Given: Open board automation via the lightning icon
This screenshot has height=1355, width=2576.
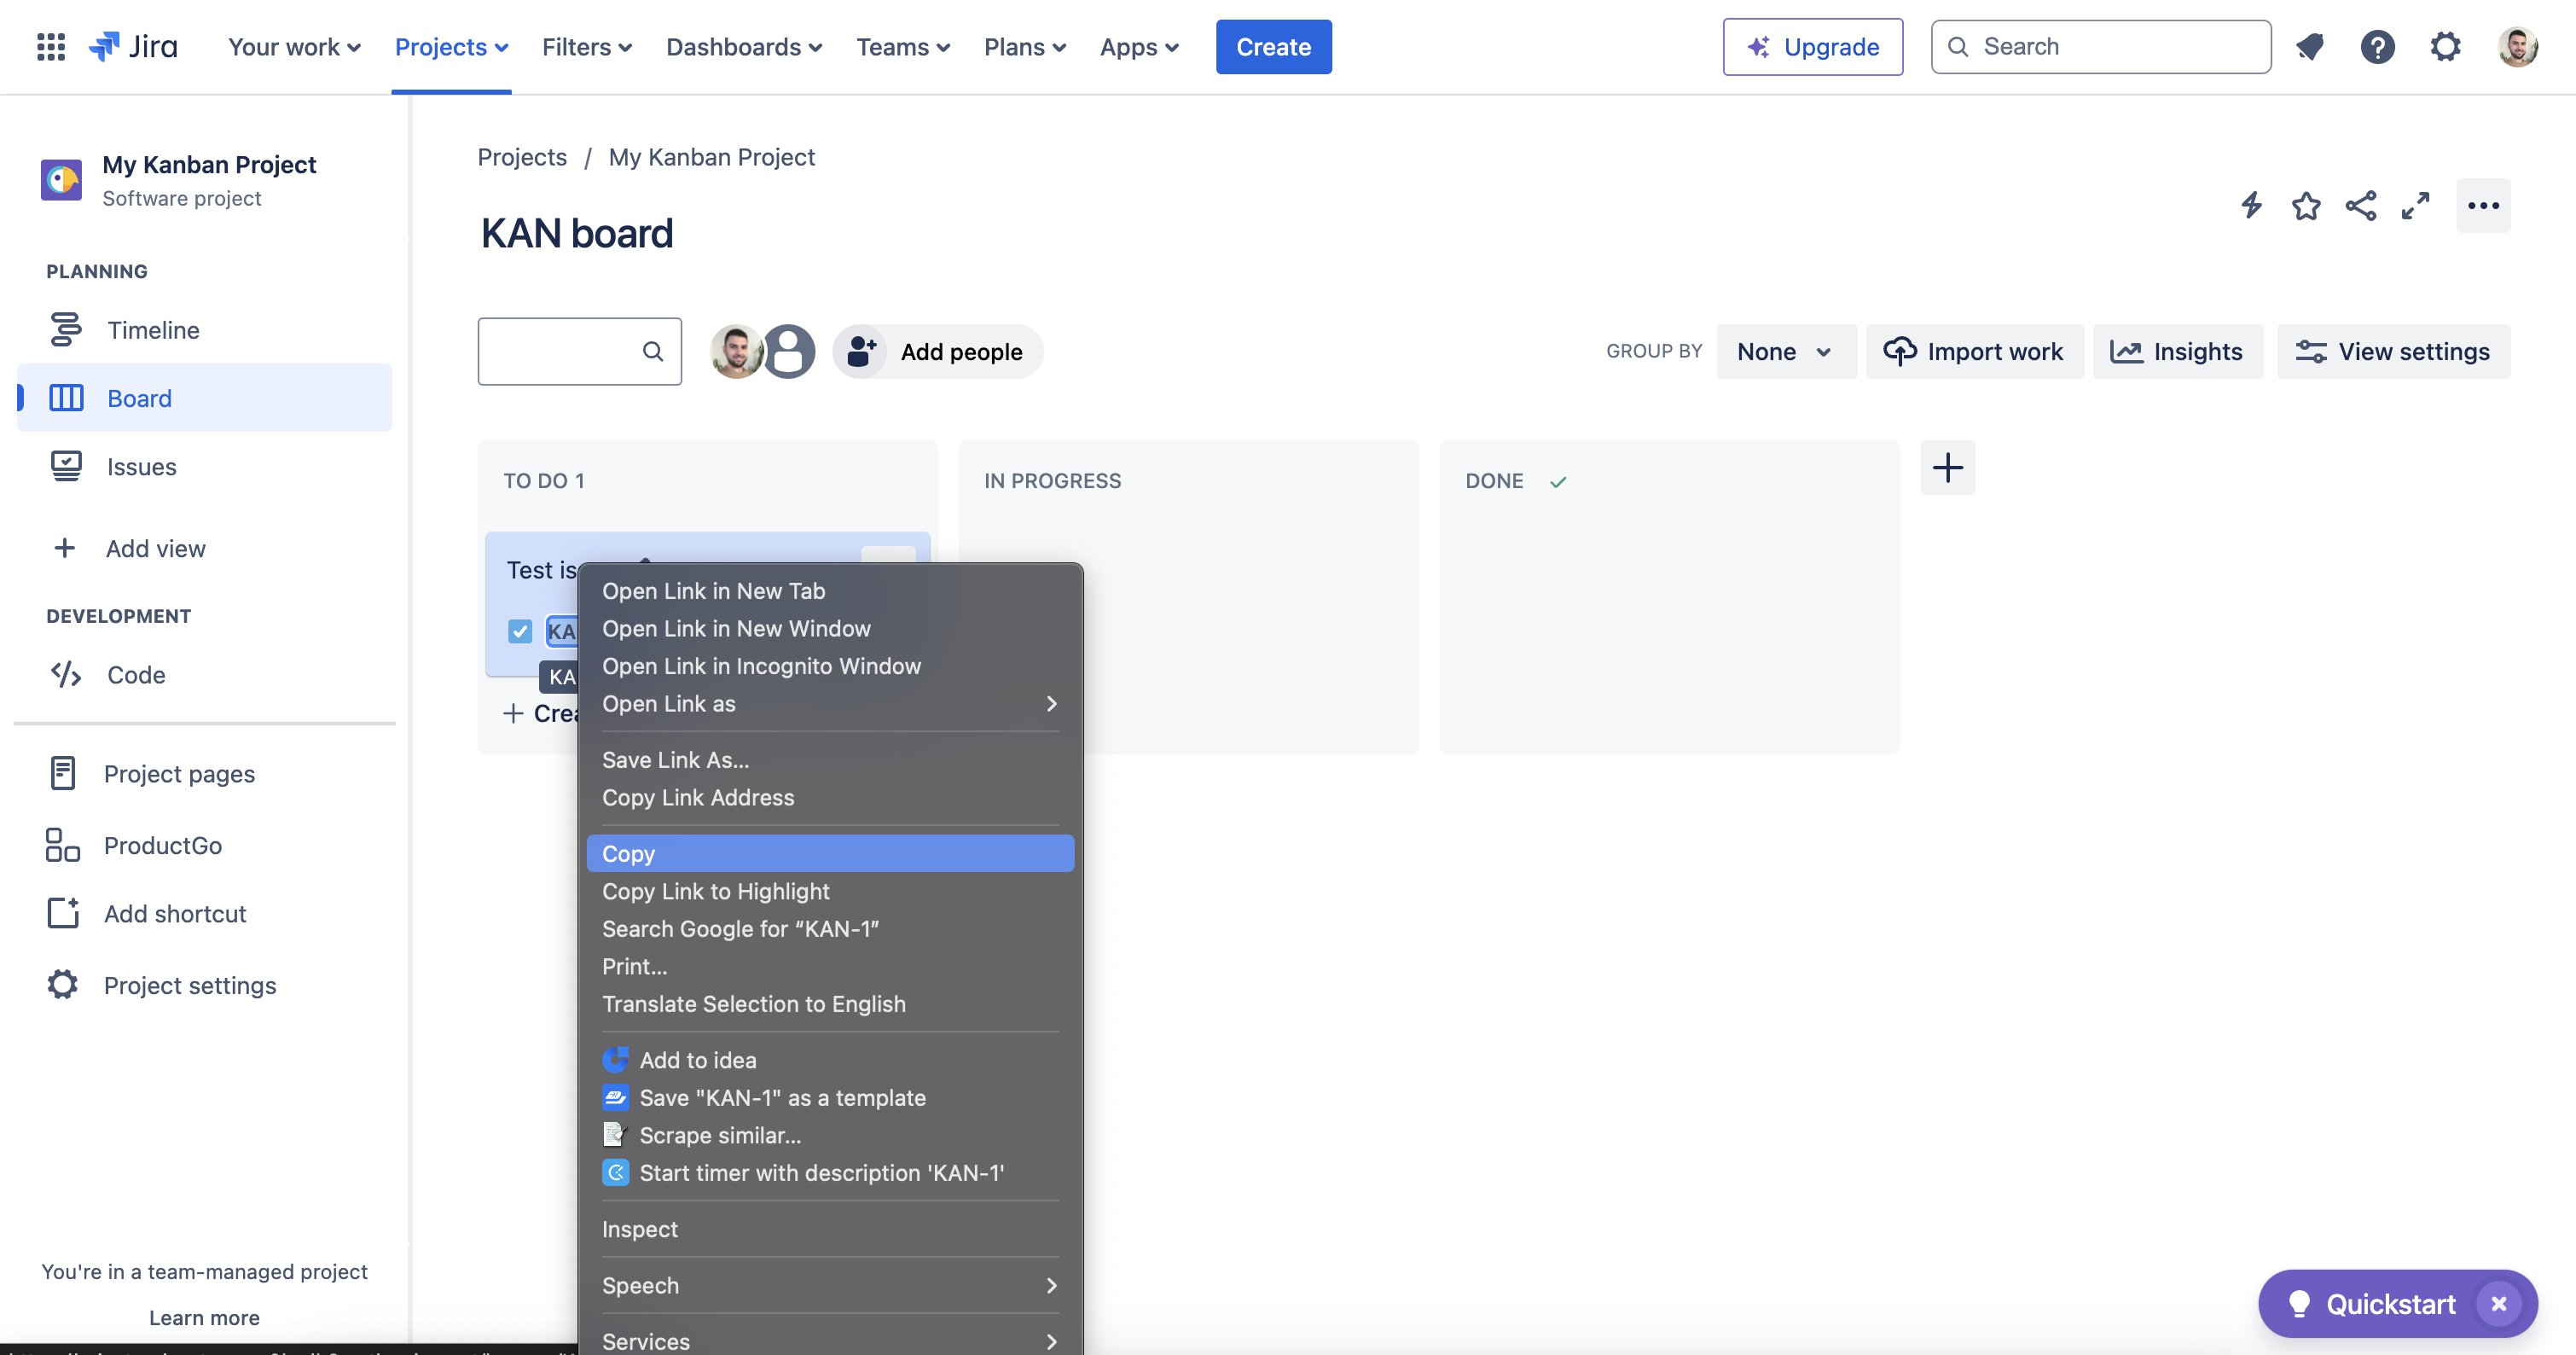Looking at the screenshot, I should (2250, 206).
